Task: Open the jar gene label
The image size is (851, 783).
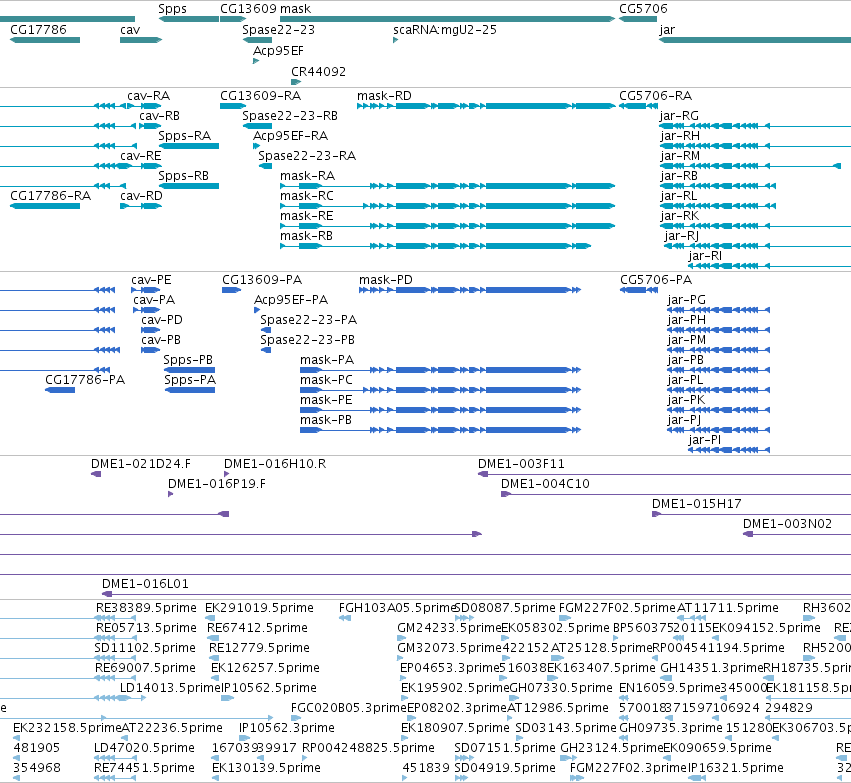Action: pos(667,30)
